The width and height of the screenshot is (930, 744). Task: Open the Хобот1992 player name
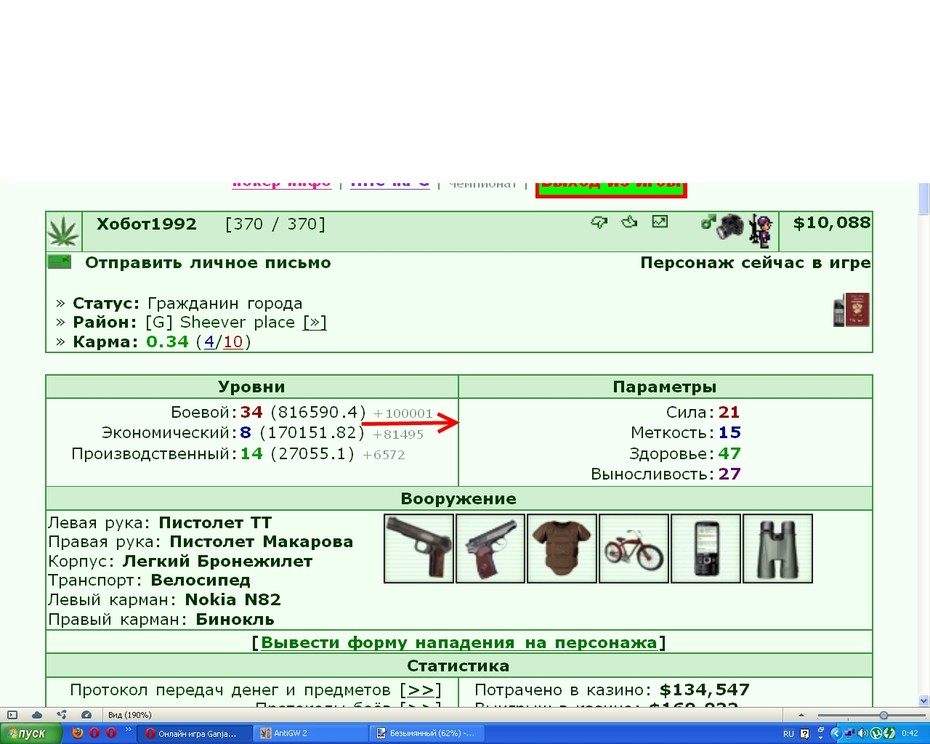pyautogui.click(x=146, y=224)
